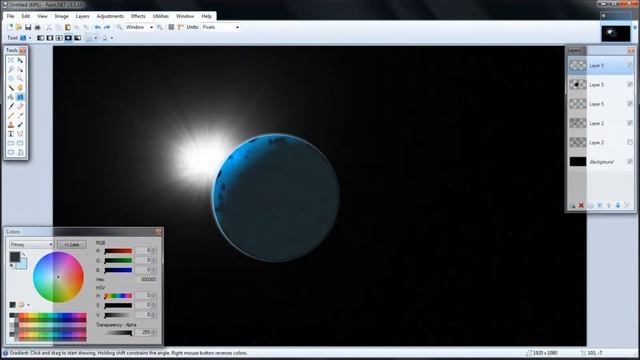Screen dimensions: 640x360
Task: Select the Clone Stamp tool
Action: pos(11,124)
